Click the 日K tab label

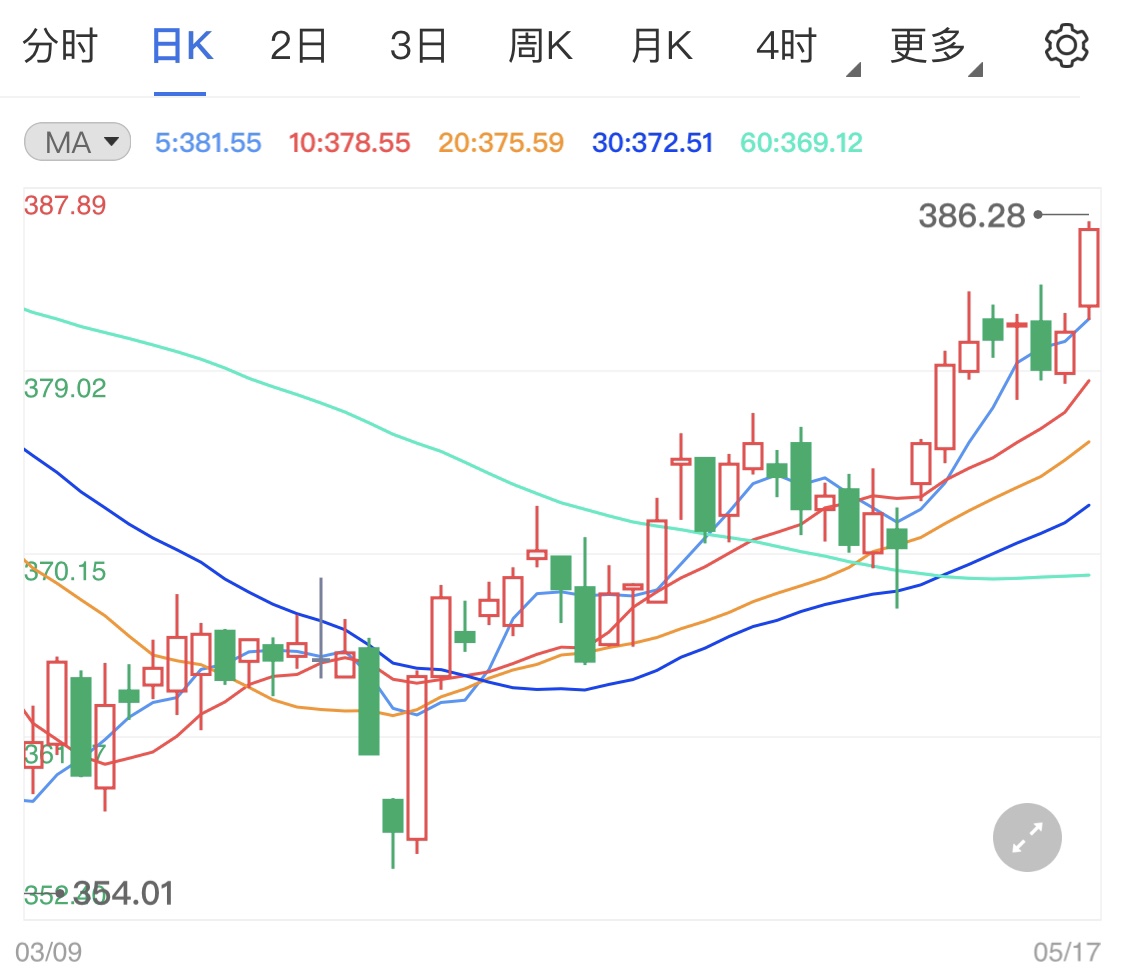tap(180, 44)
